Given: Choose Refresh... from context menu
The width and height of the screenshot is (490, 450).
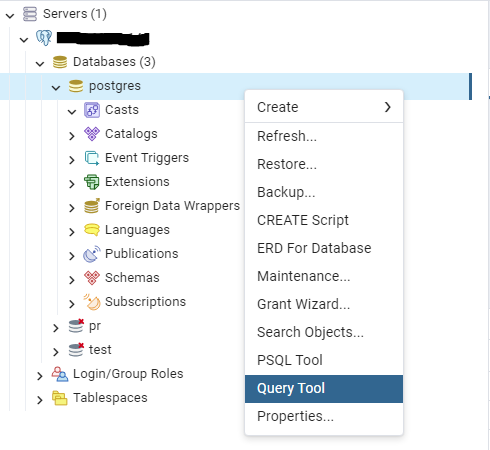Looking at the screenshot, I should (324, 136).
